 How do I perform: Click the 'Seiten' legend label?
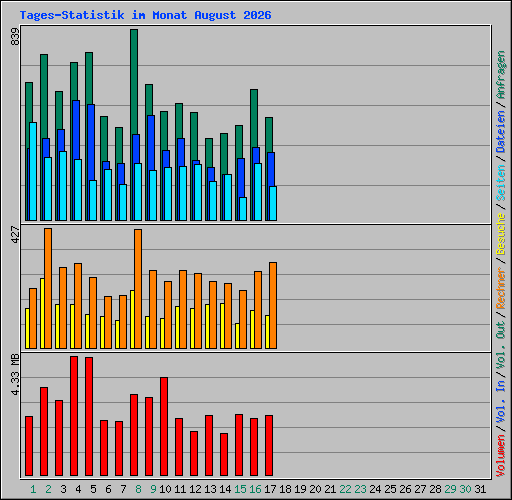pos(501,183)
